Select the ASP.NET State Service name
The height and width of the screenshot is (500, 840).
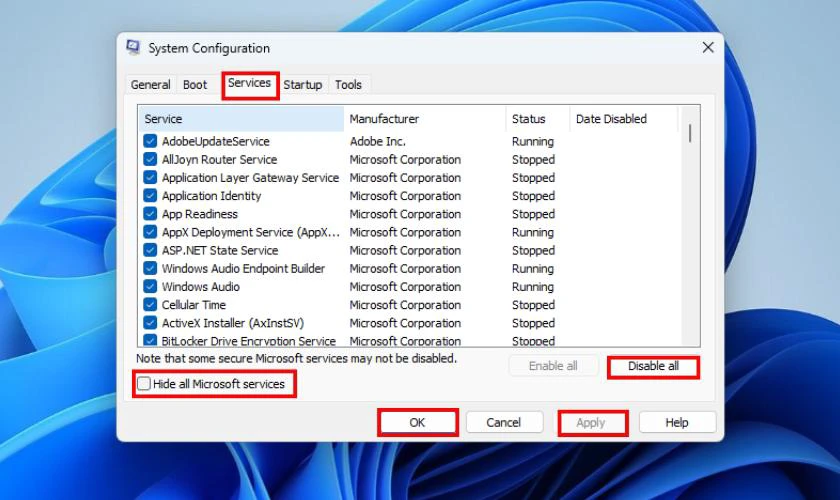(x=220, y=251)
